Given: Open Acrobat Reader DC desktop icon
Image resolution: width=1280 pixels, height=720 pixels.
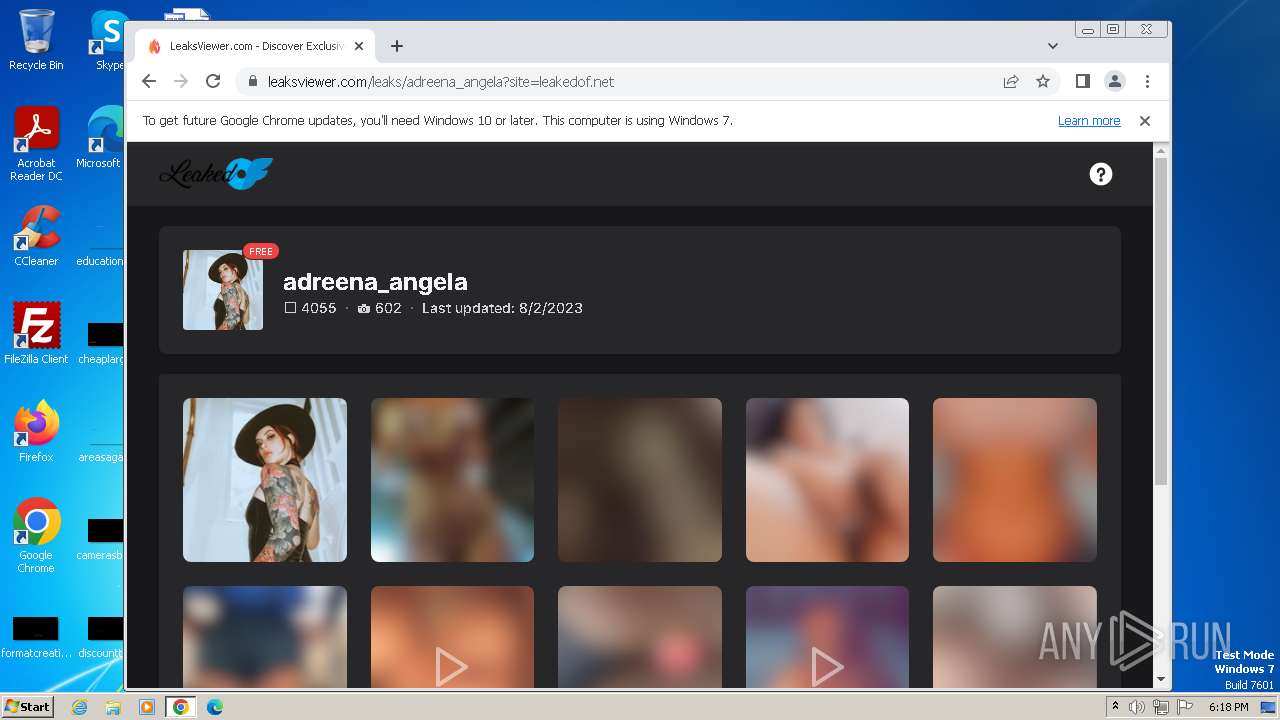Looking at the screenshot, I should (x=36, y=145).
